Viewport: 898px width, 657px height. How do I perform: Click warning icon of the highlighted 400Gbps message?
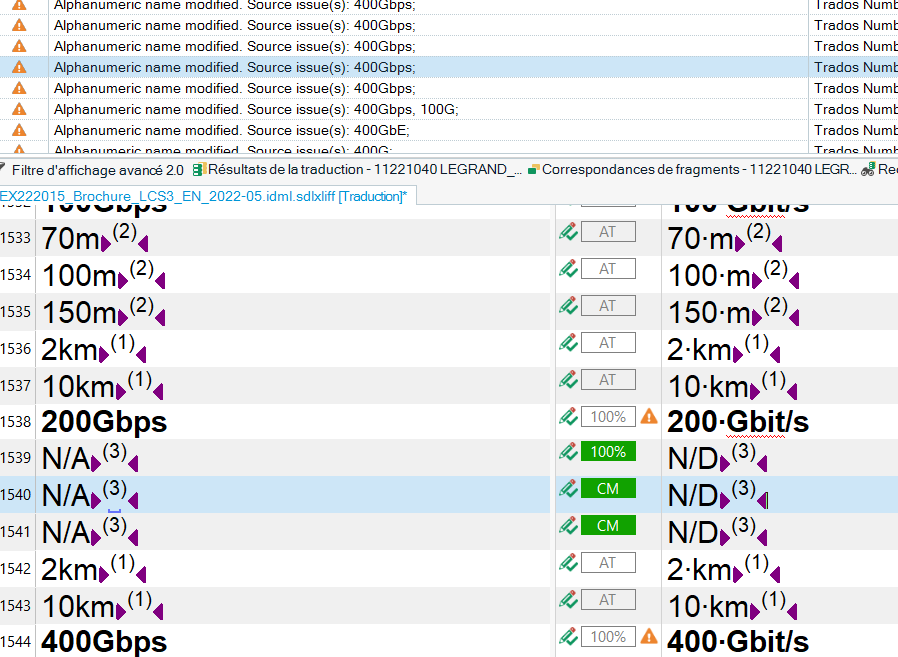click(19, 67)
